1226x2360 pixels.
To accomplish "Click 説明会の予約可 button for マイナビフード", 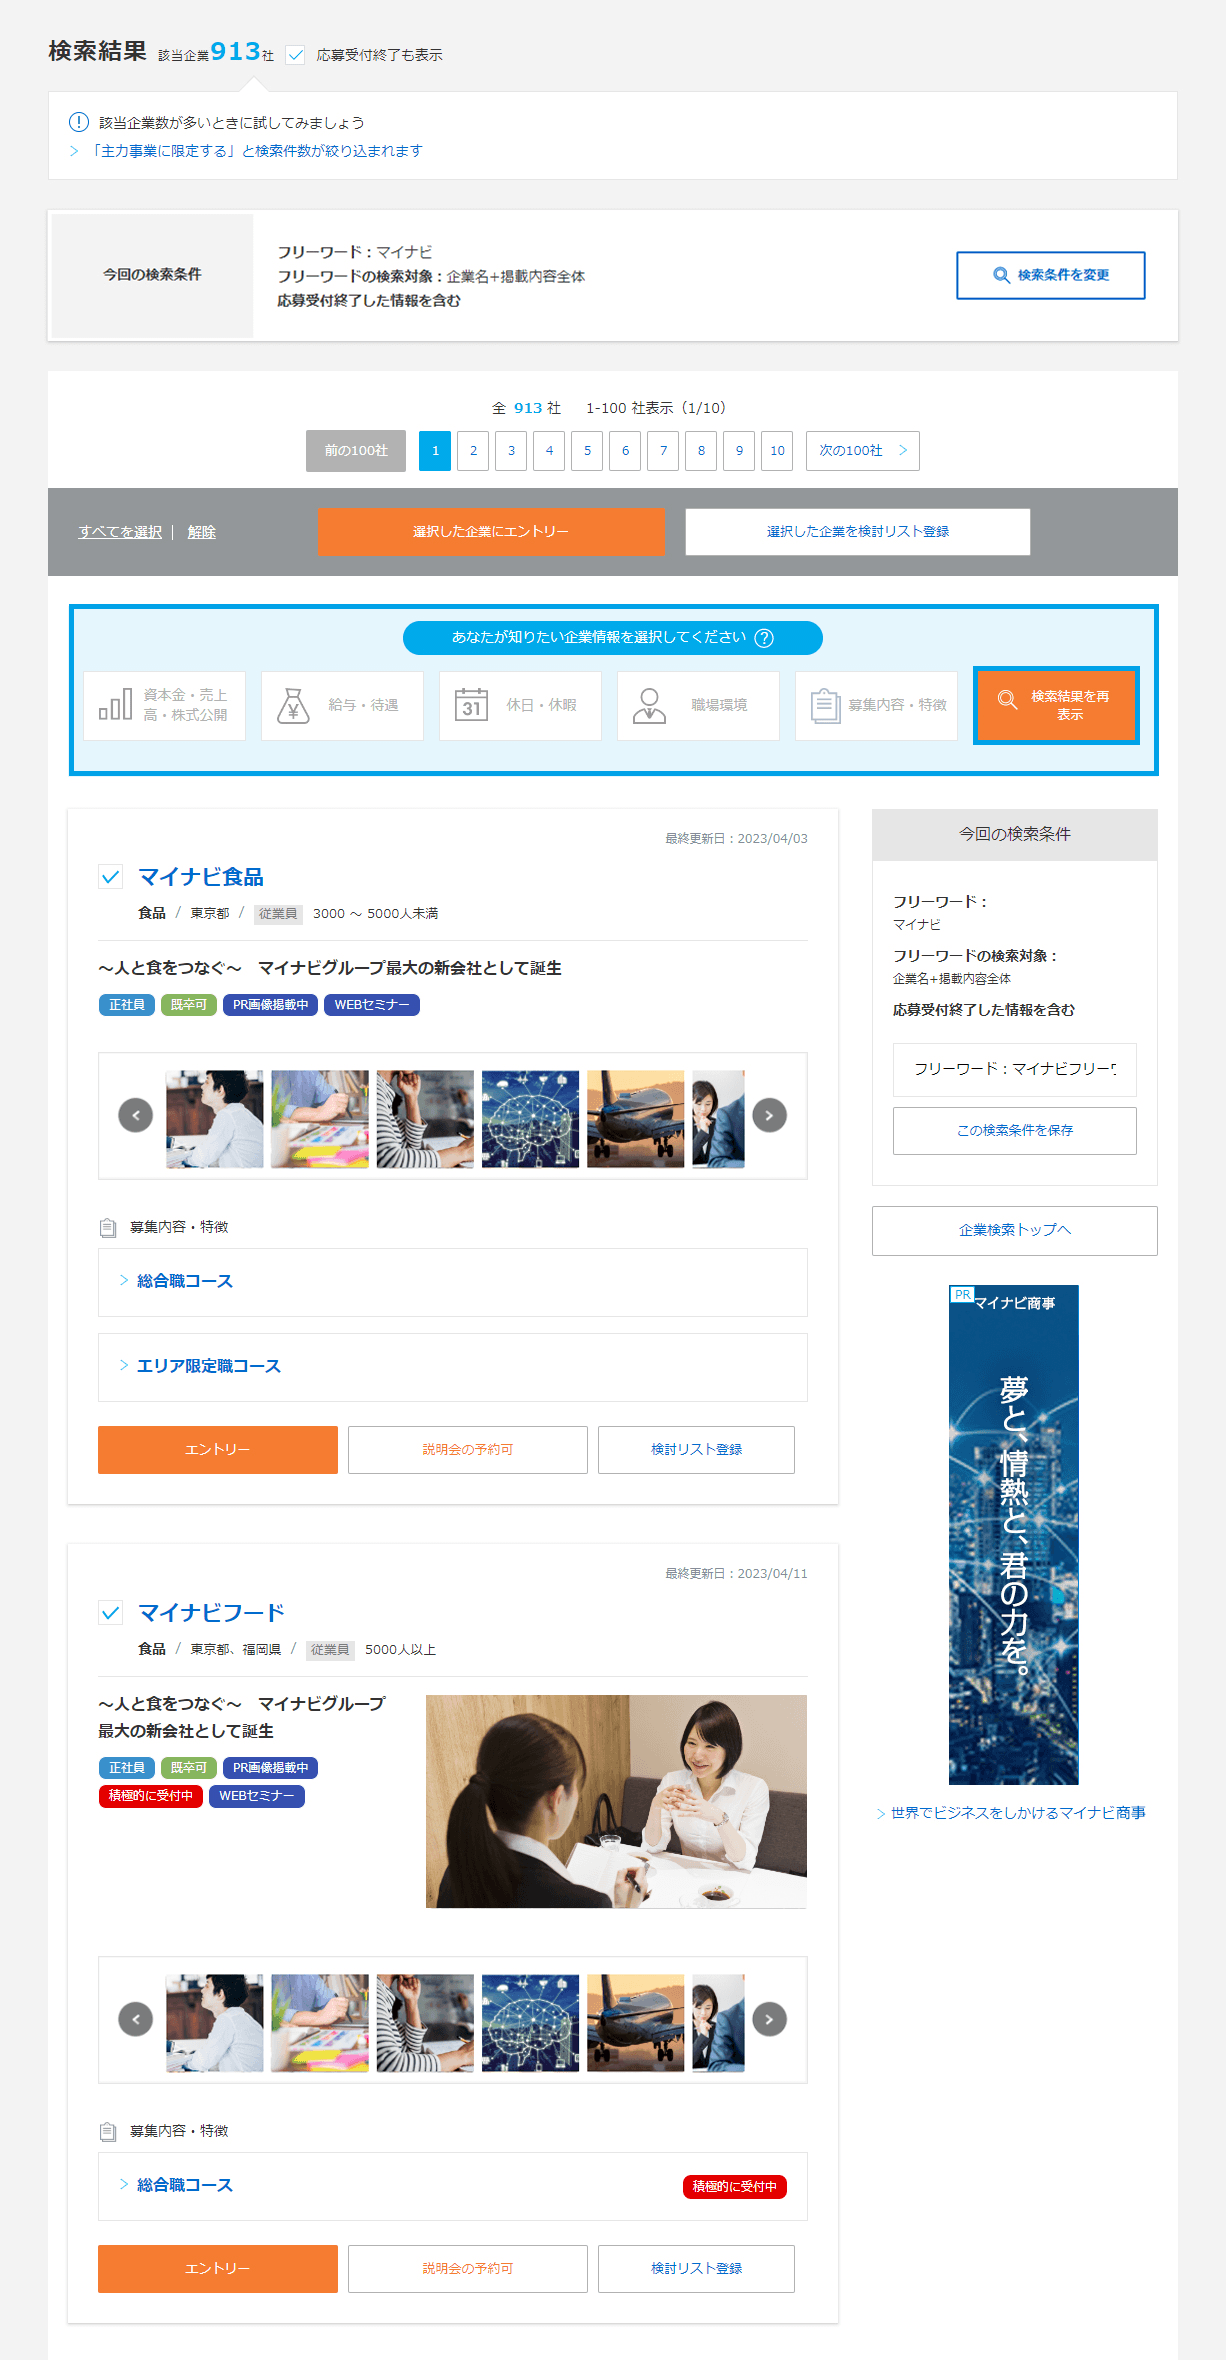I will 468,2269.
